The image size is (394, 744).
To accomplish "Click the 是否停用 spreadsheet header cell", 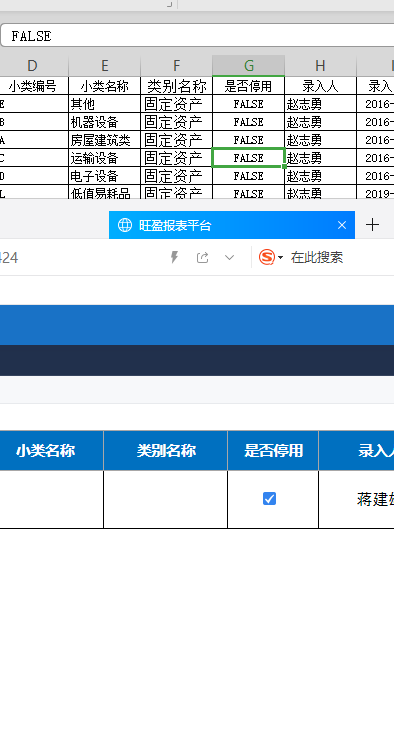I will tap(249, 86).
